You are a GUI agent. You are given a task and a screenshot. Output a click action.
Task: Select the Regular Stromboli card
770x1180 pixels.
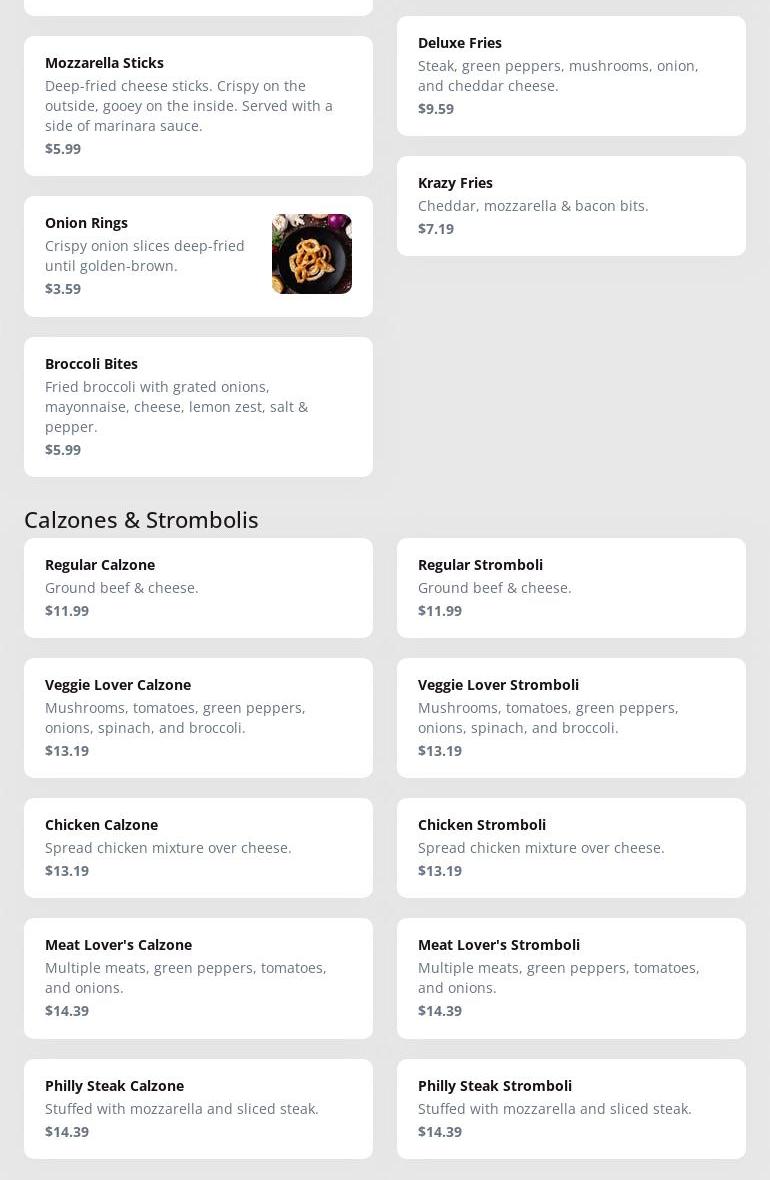pyautogui.click(x=571, y=588)
